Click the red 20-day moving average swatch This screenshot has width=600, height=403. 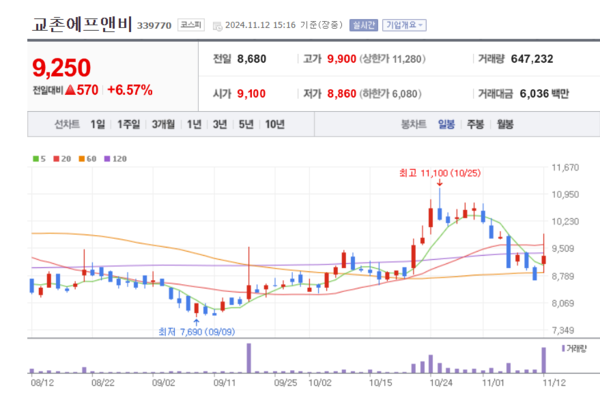[56, 158]
